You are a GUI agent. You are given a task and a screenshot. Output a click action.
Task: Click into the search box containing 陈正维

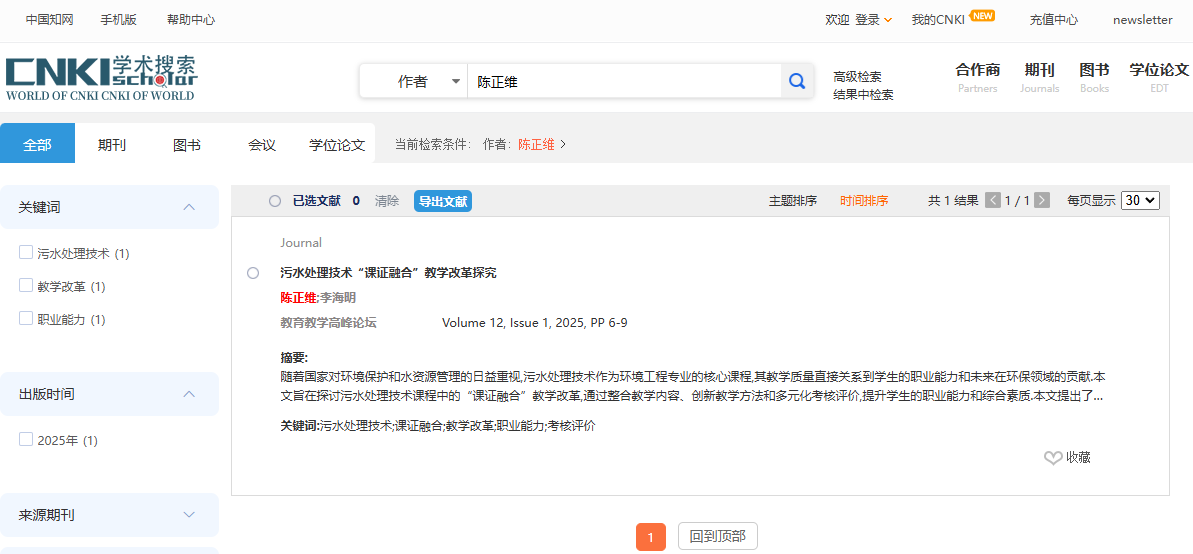tap(624, 81)
